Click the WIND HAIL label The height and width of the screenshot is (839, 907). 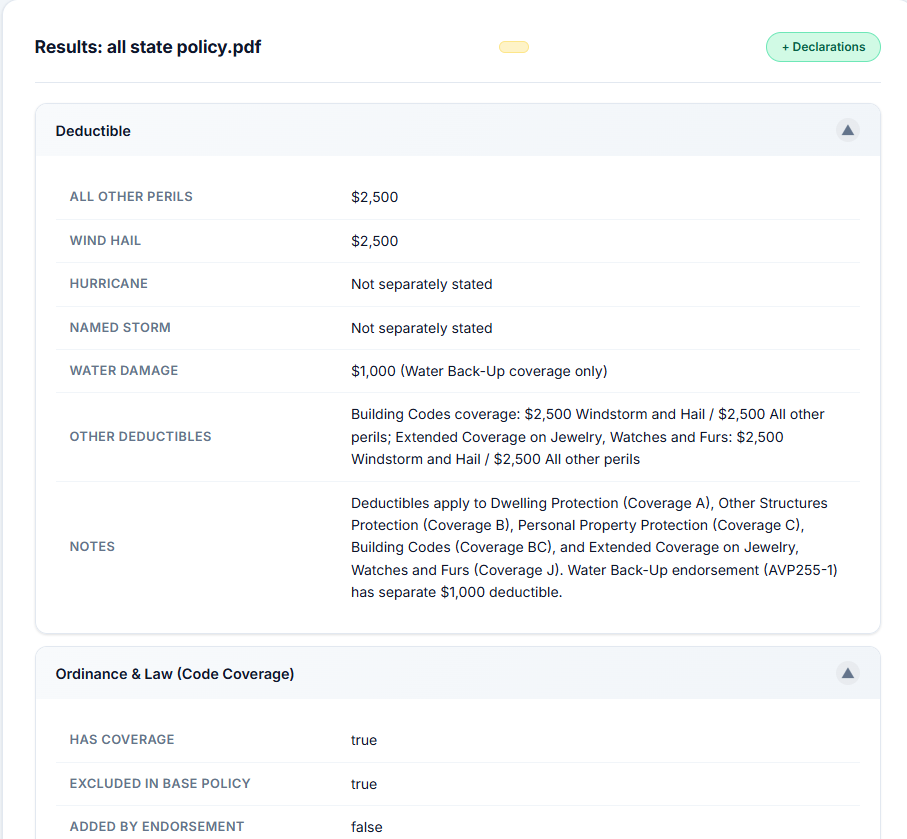pos(105,241)
